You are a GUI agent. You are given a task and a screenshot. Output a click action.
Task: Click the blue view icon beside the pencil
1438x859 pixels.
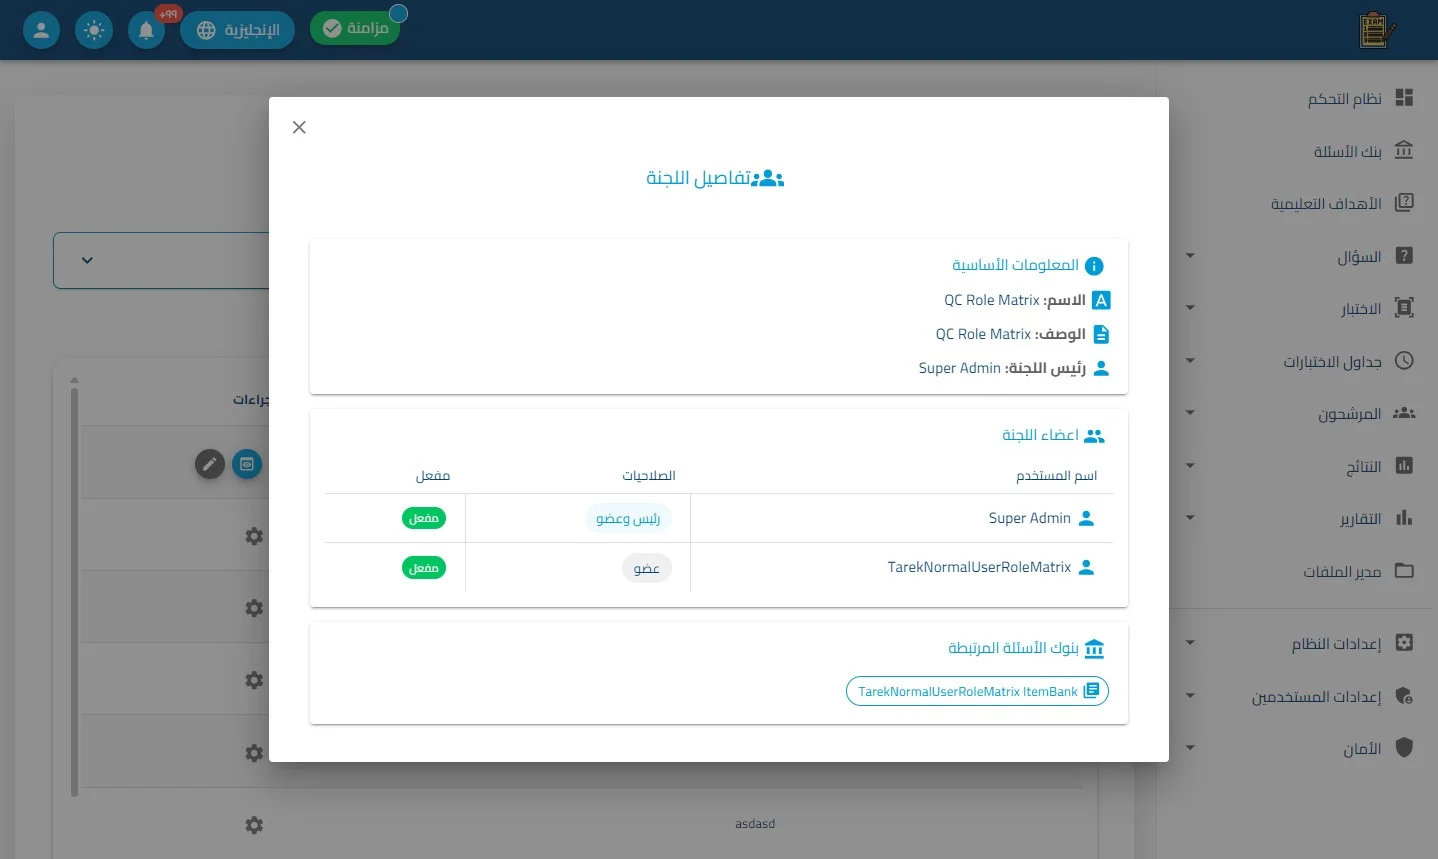coord(247,464)
